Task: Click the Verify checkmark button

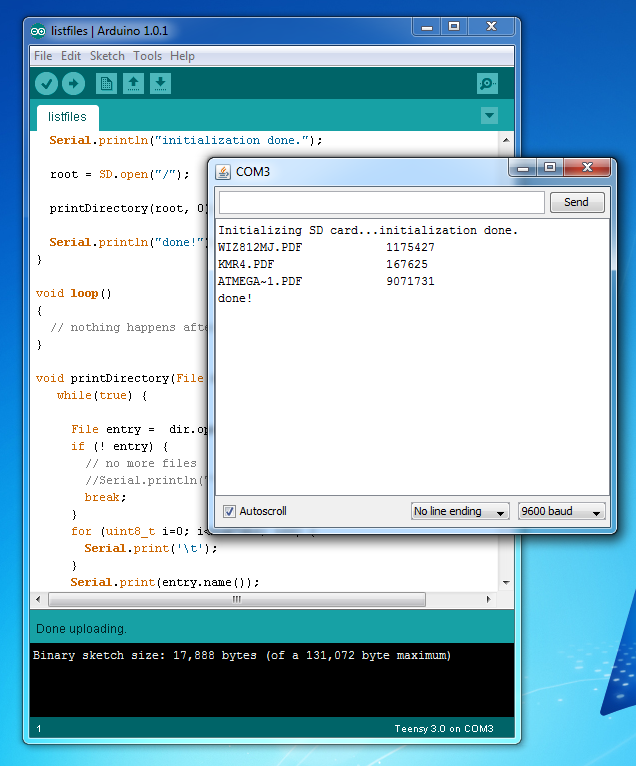Action: pos(46,84)
